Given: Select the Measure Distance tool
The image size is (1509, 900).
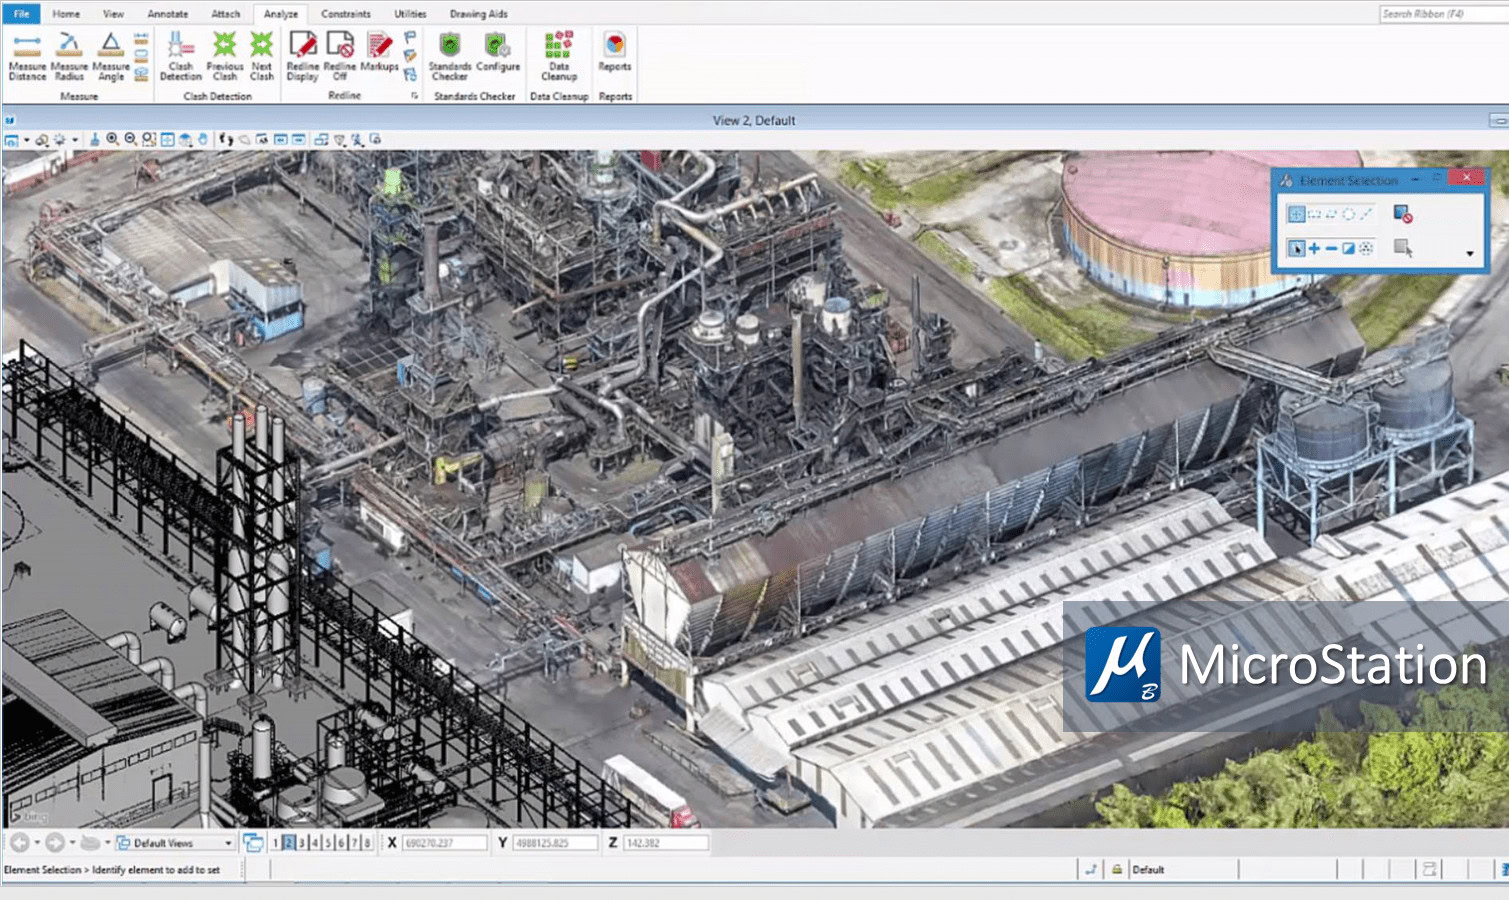Looking at the screenshot, I should 27,57.
